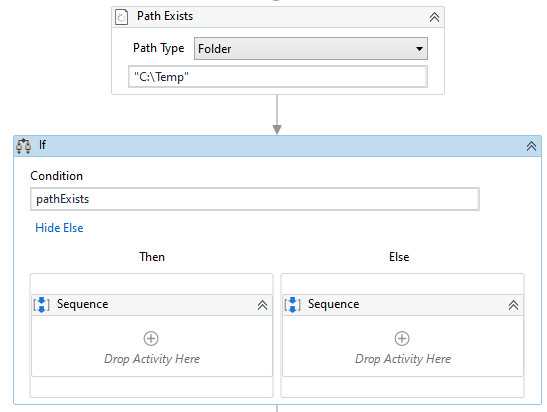
Task: Select the Then Sequence header label
Action: tap(82, 304)
